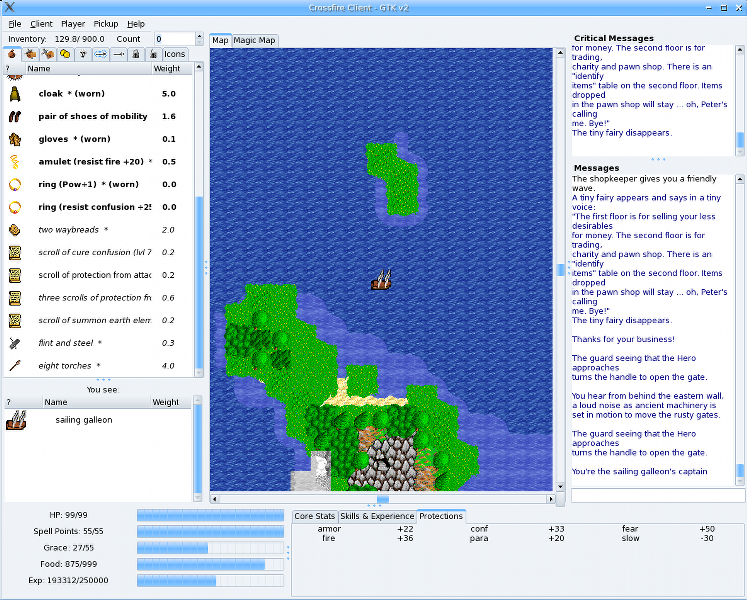Switch to the Skills & Experience tab

pos(377,516)
